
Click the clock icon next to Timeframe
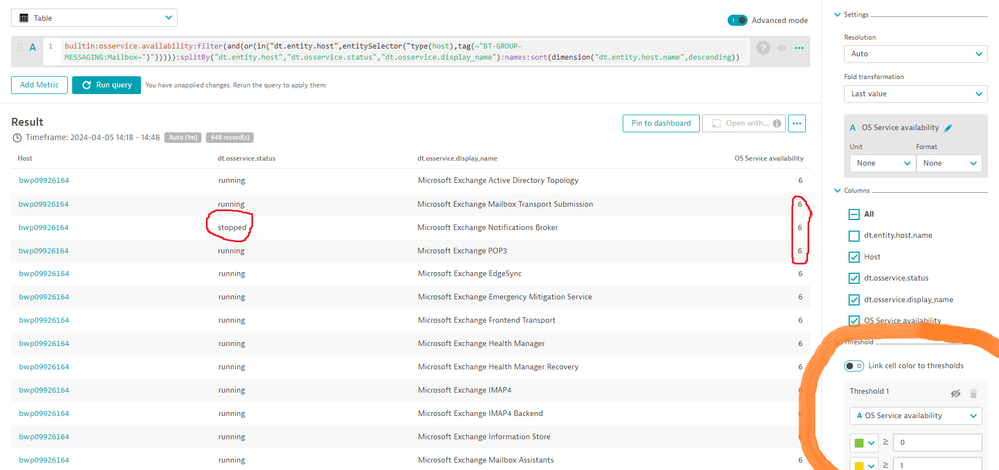[17, 138]
